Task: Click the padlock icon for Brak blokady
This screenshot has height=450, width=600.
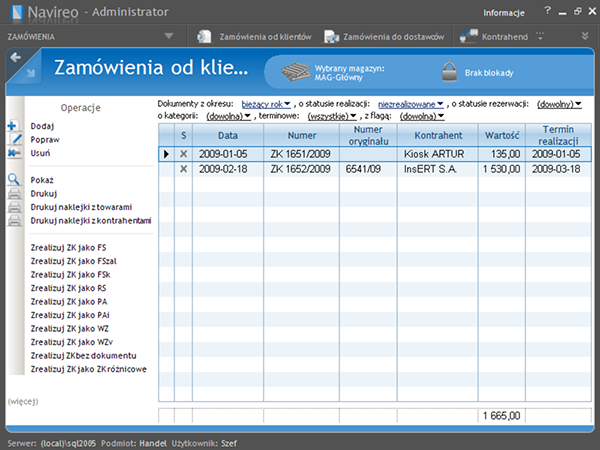Action: click(x=448, y=72)
